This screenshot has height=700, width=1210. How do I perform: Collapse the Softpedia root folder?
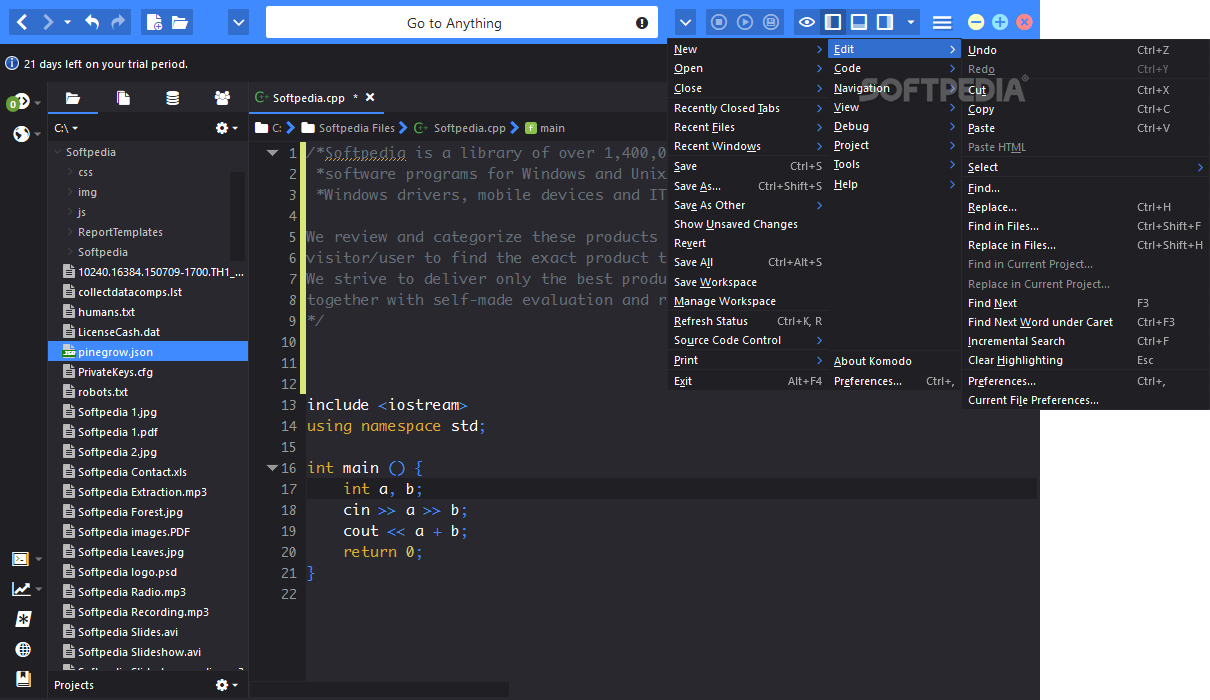point(58,152)
